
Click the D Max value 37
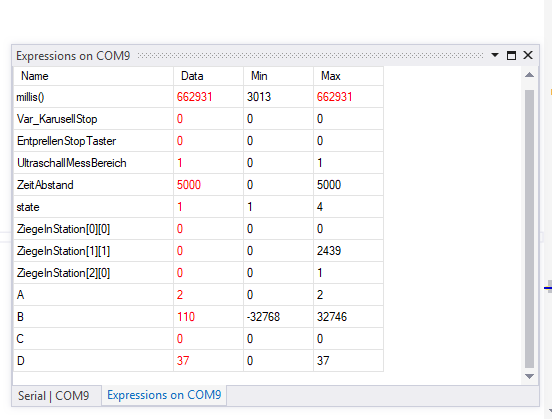[323, 361]
